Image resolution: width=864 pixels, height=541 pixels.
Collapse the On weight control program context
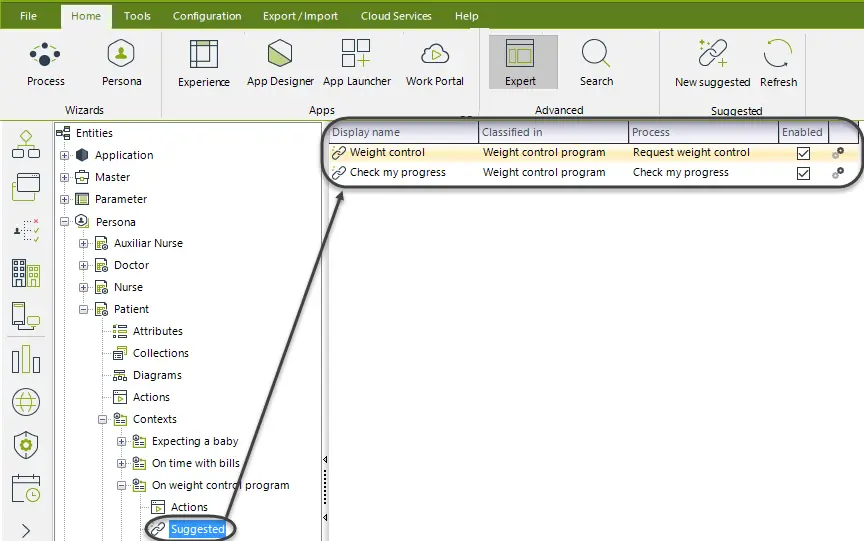(x=121, y=486)
